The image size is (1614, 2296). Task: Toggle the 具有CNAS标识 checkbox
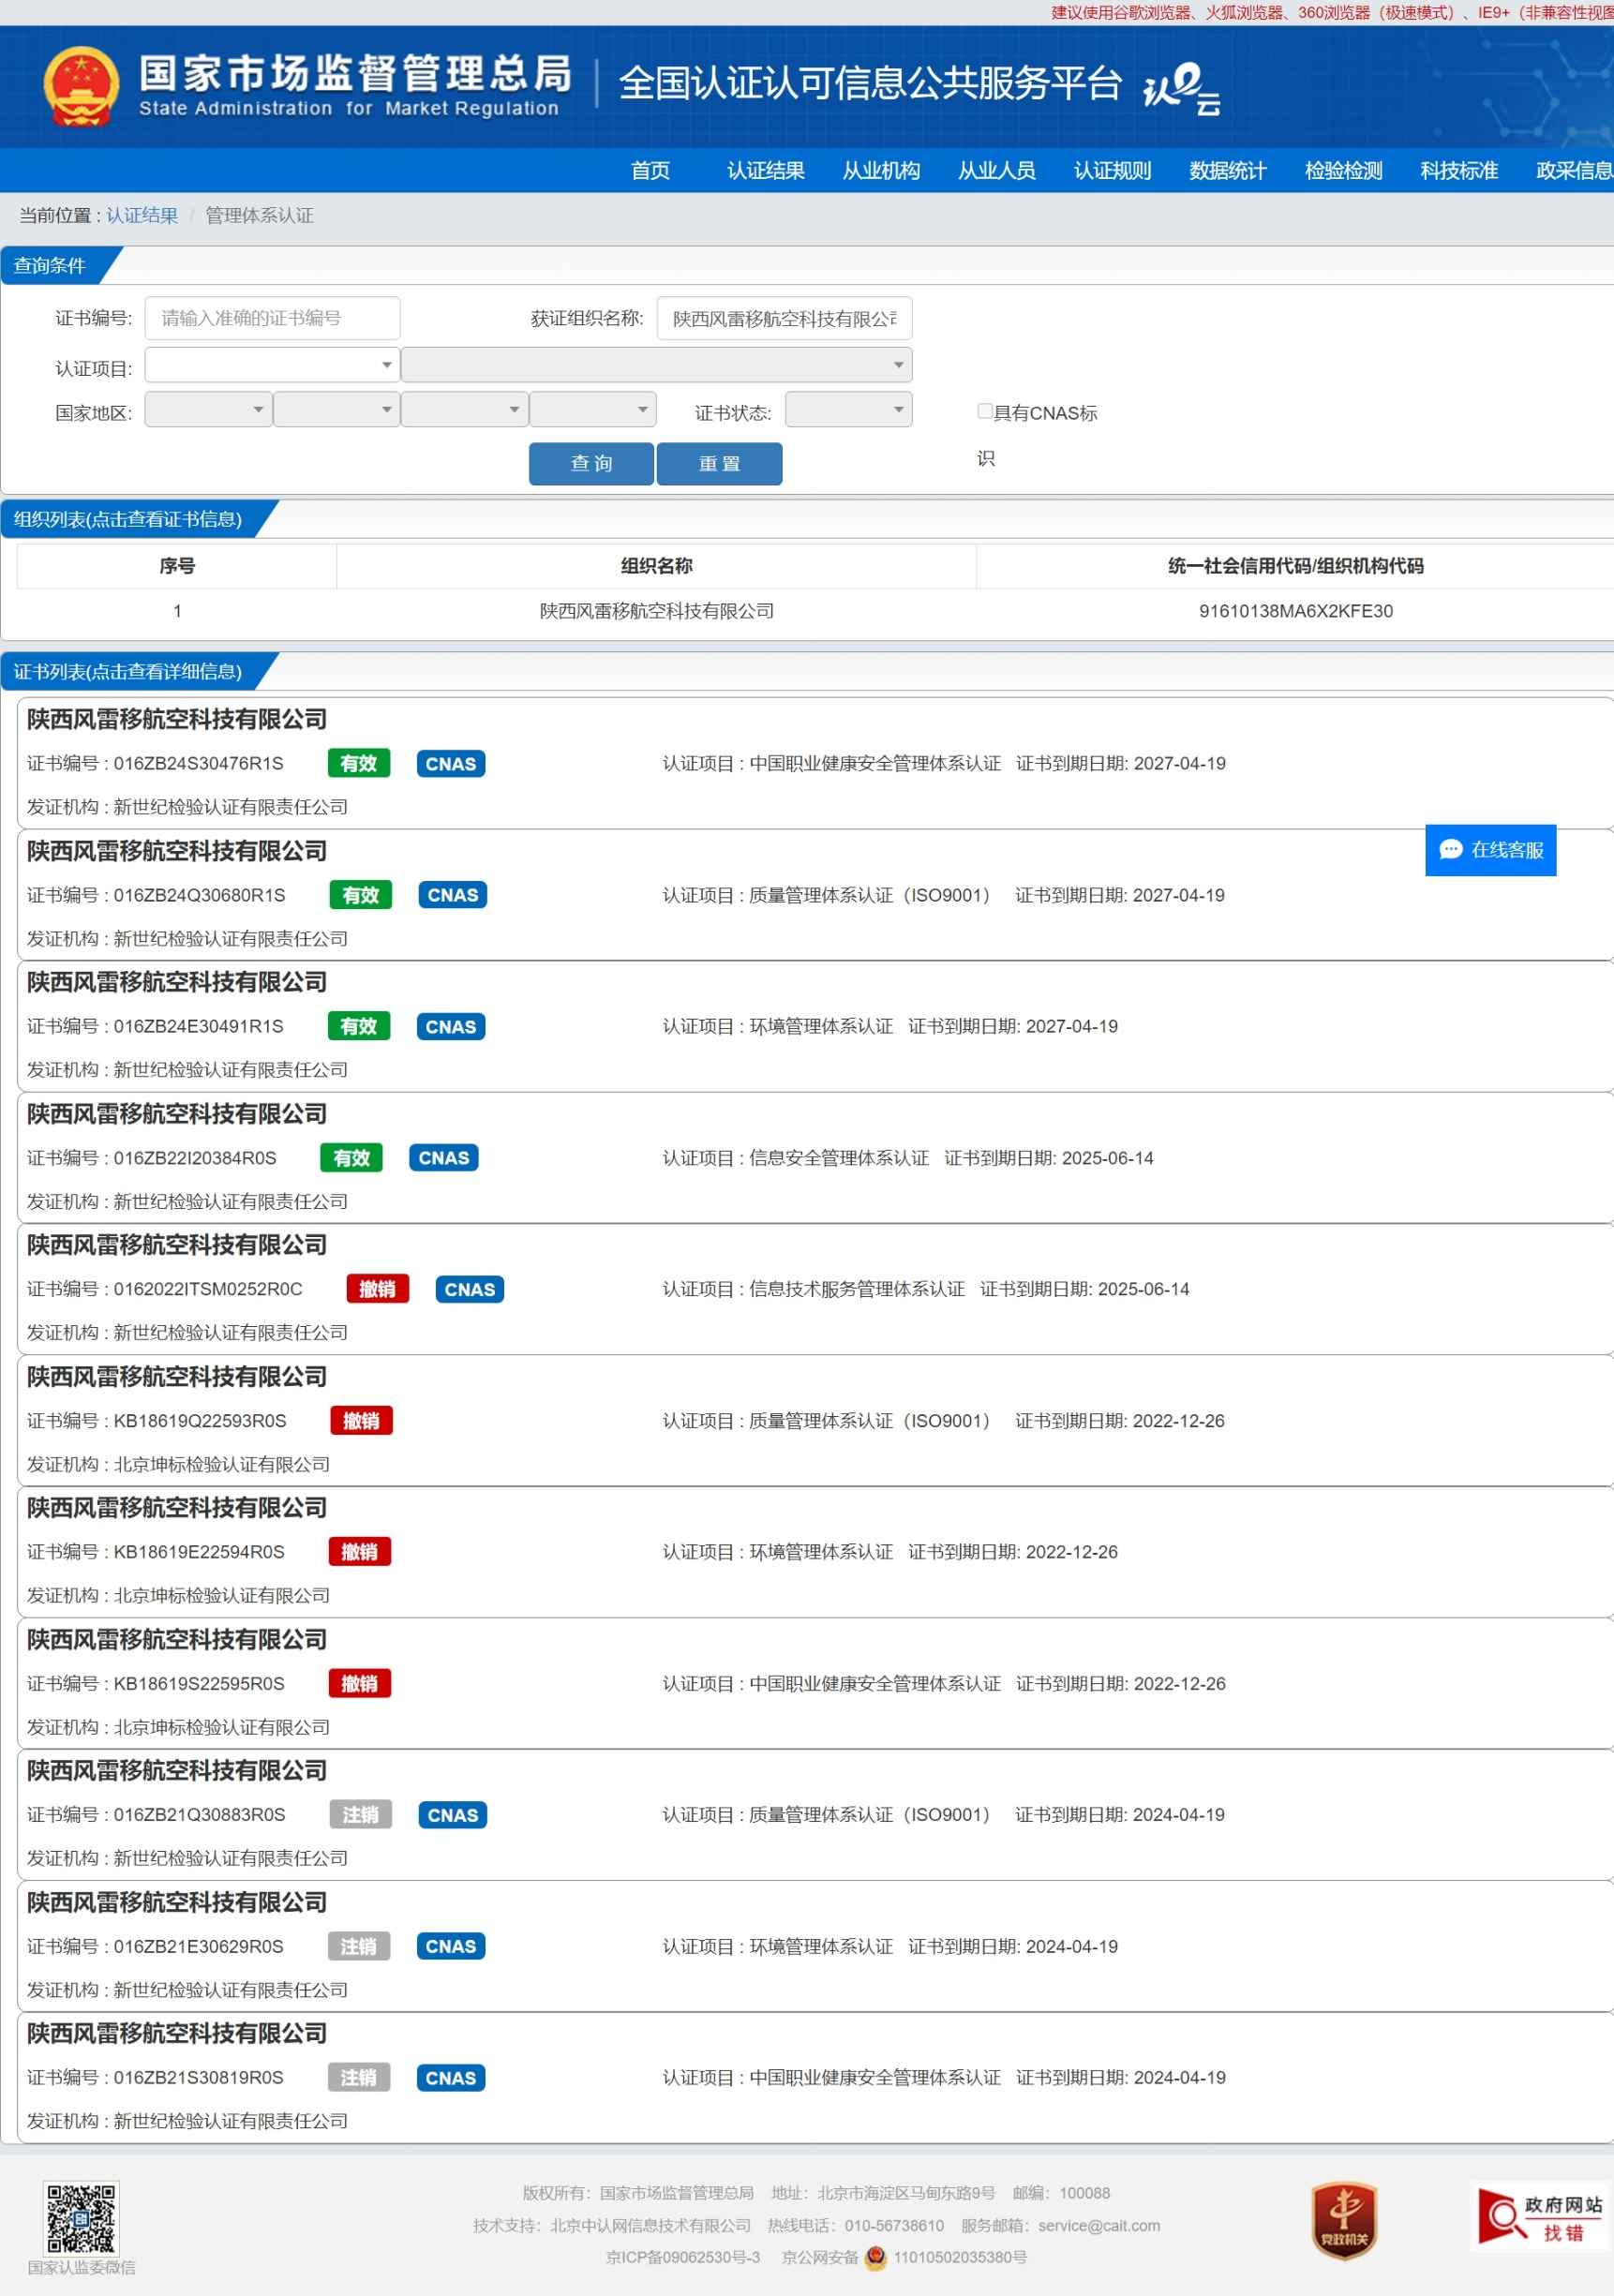tap(984, 411)
